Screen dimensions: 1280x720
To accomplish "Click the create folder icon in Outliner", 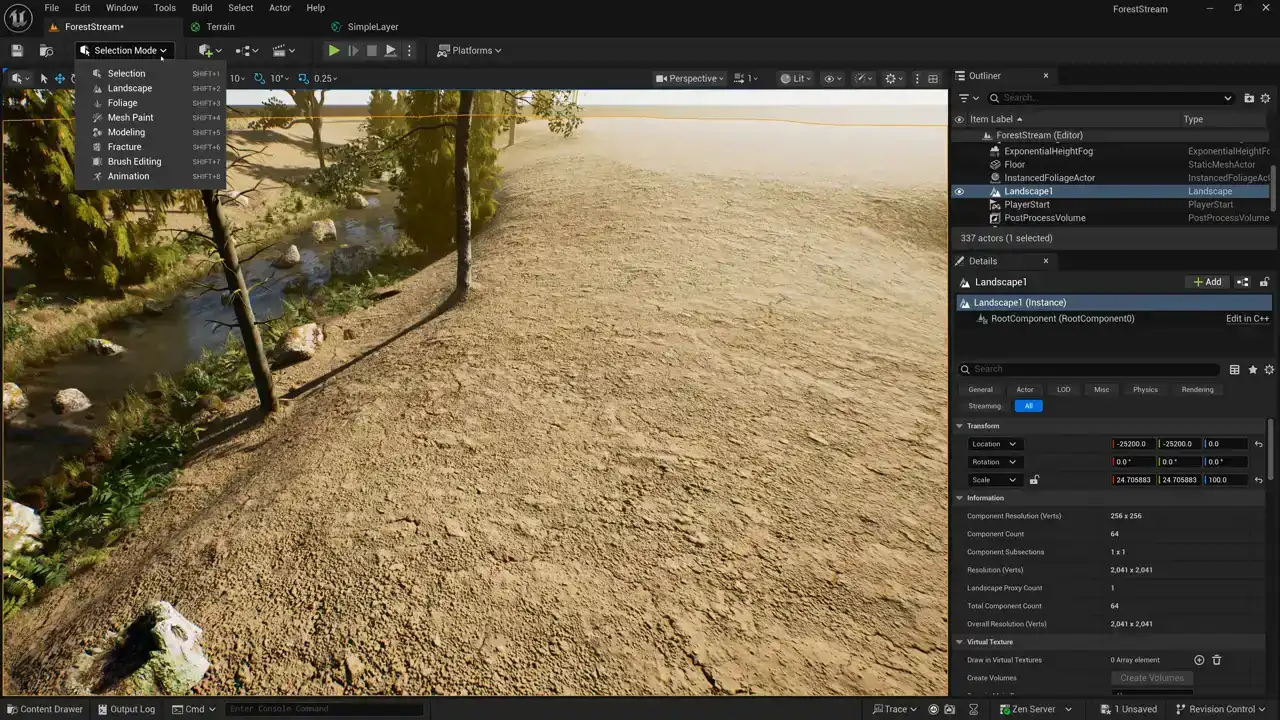I will pyautogui.click(x=1249, y=98).
